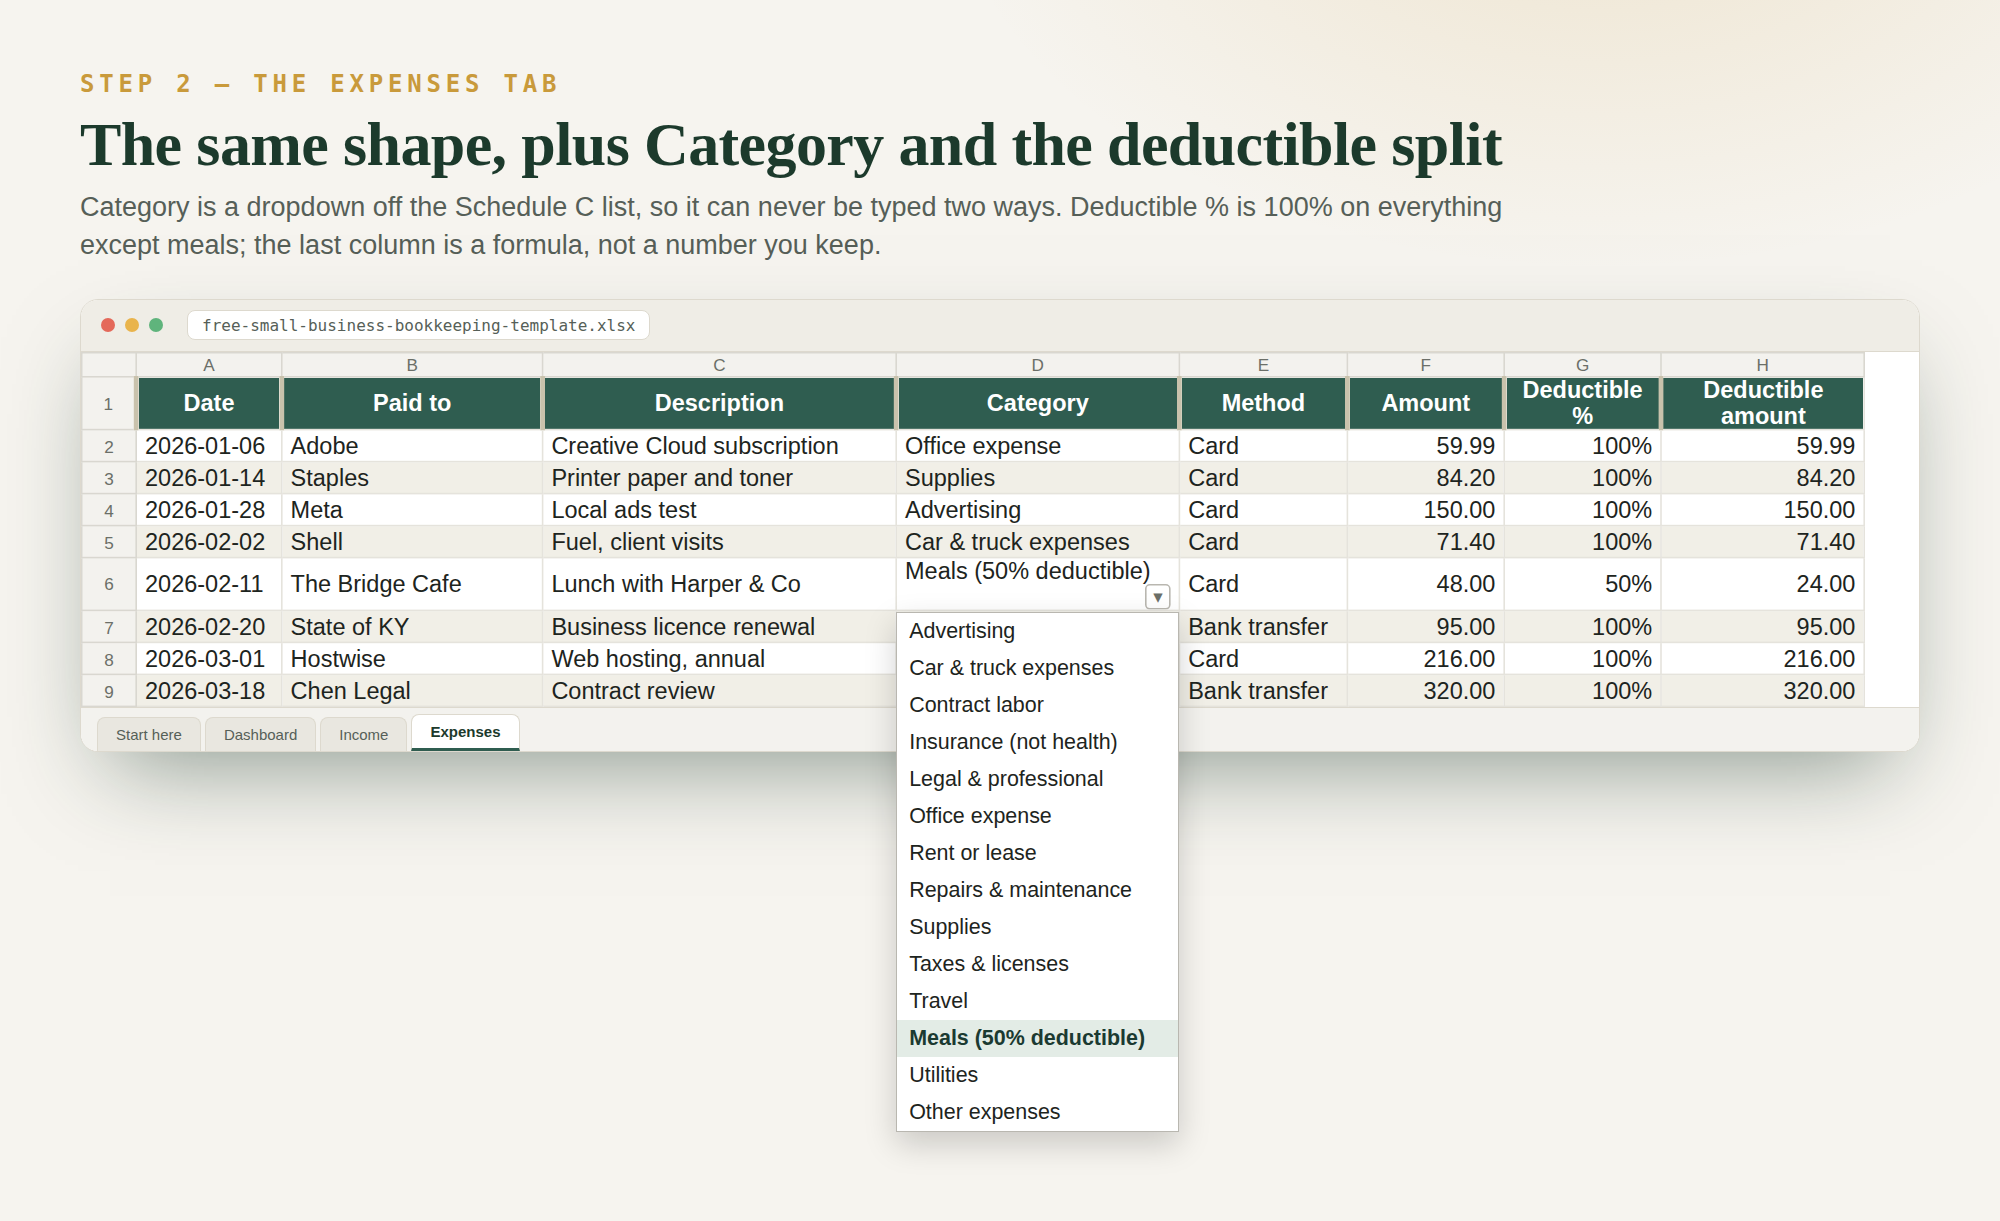
Task: Click the Category dropdown arrow in row 6
Action: point(1157,597)
